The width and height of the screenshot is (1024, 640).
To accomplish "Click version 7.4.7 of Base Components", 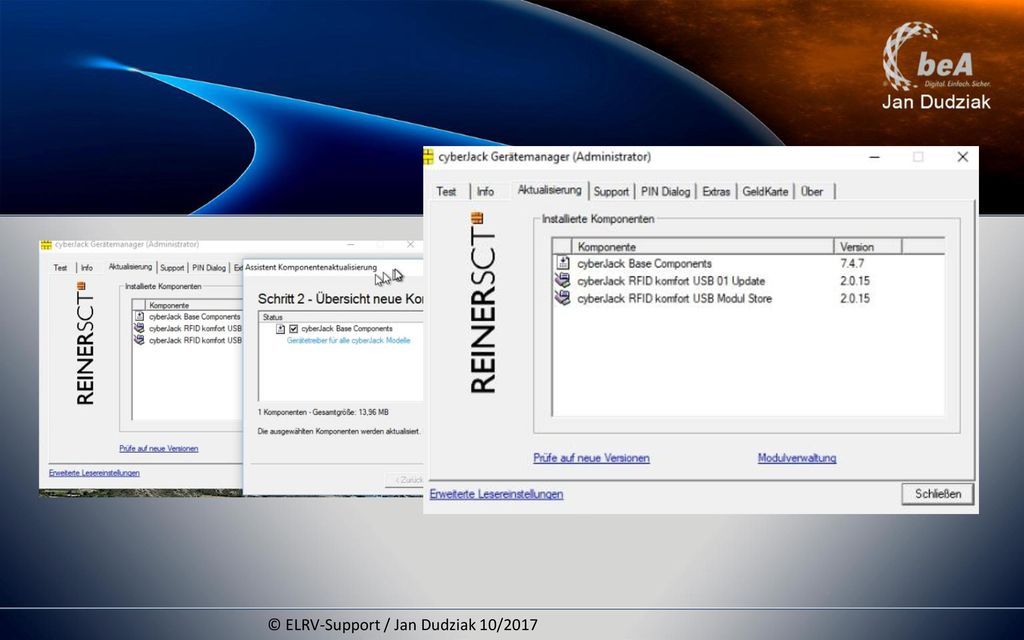I will tap(852, 264).
